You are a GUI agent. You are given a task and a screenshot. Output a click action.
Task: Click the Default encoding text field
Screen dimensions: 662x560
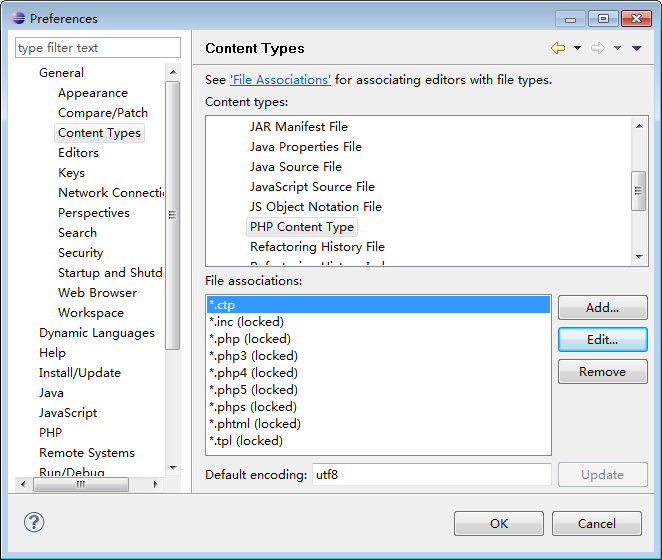point(431,474)
